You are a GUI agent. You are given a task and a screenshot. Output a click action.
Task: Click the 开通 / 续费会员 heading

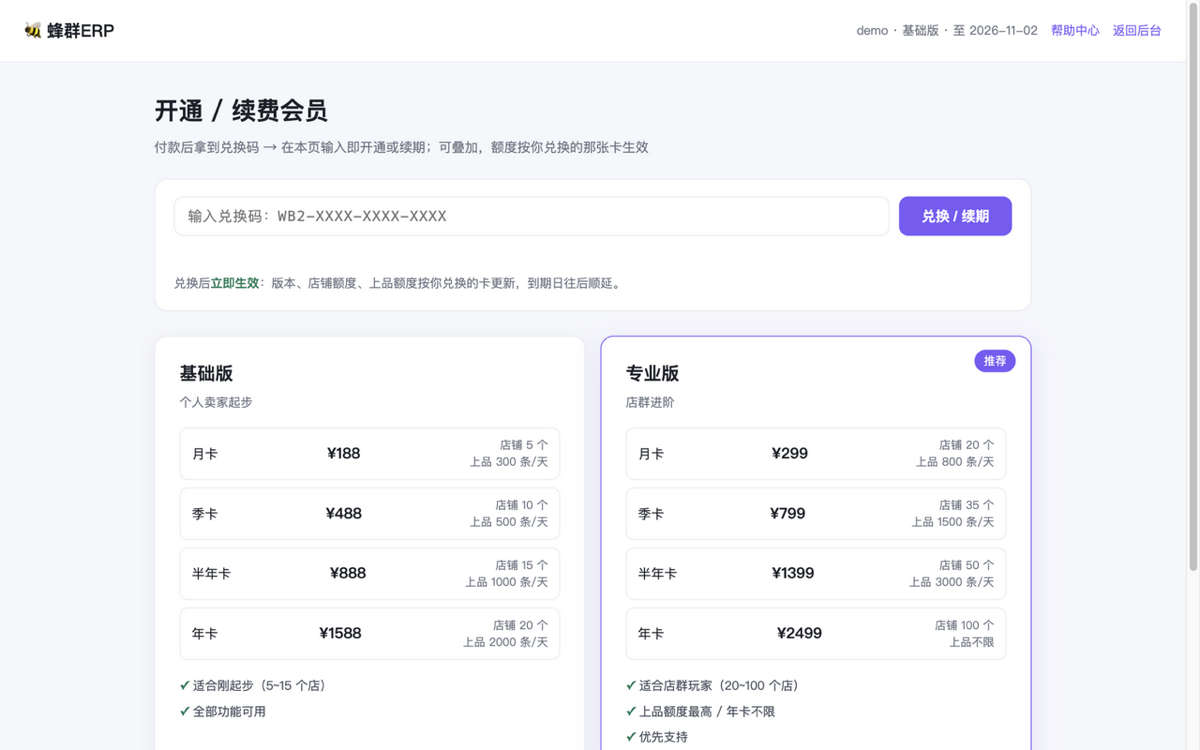[x=241, y=111]
